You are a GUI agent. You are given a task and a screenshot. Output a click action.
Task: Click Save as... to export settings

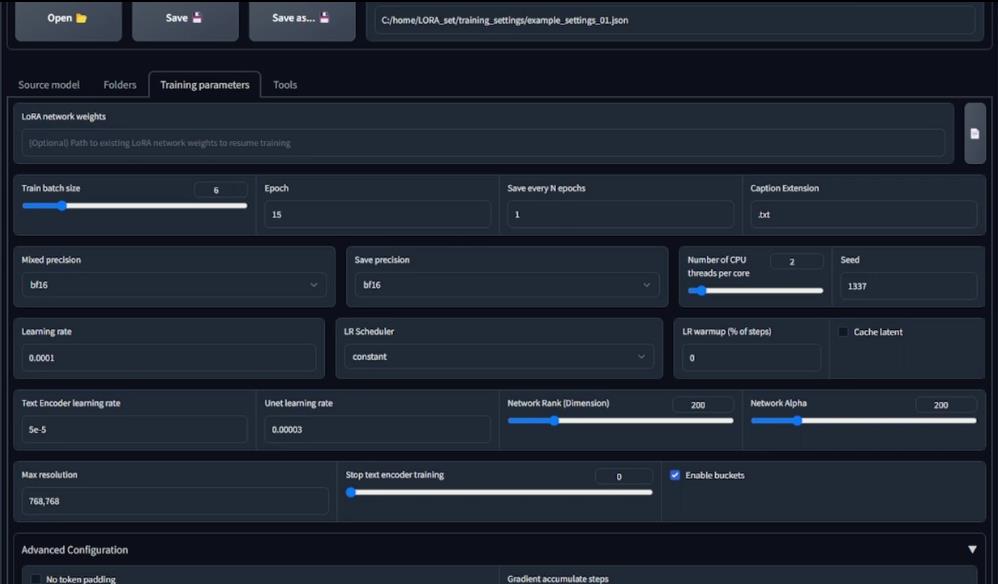pyautogui.click(x=301, y=17)
